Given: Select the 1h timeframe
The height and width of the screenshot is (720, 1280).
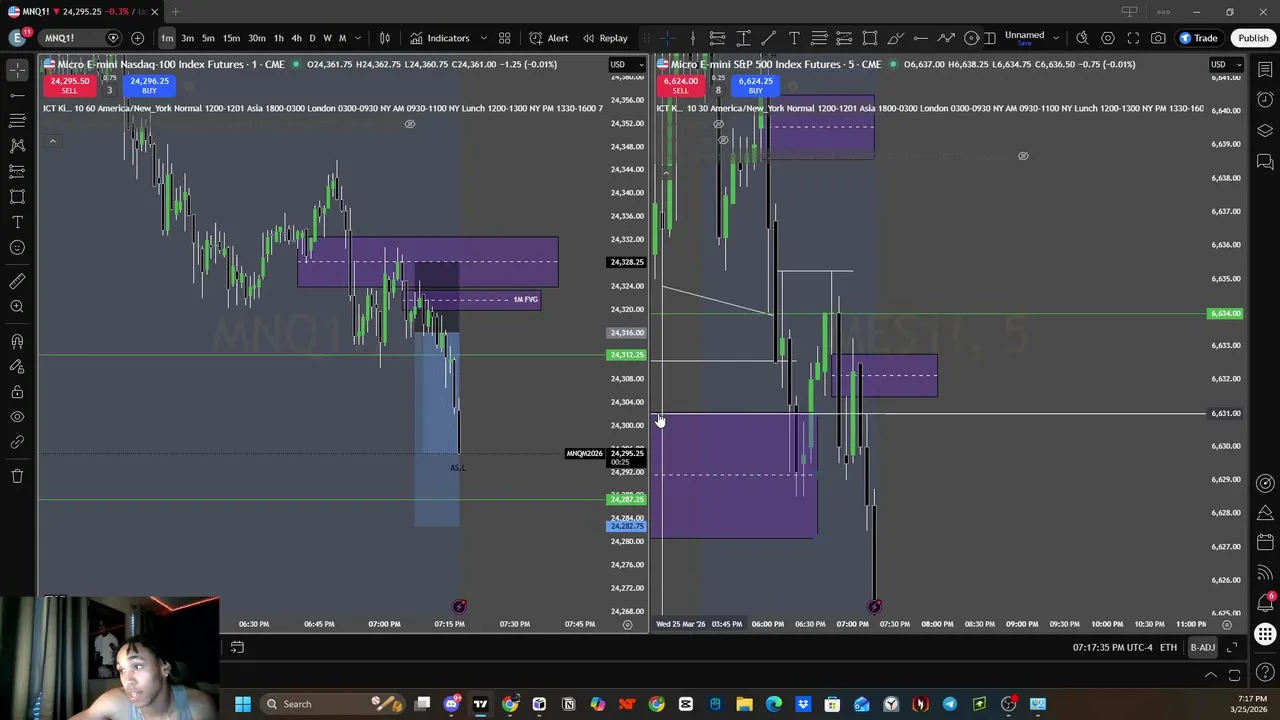Looking at the screenshot, I should [x=279, y=38].
